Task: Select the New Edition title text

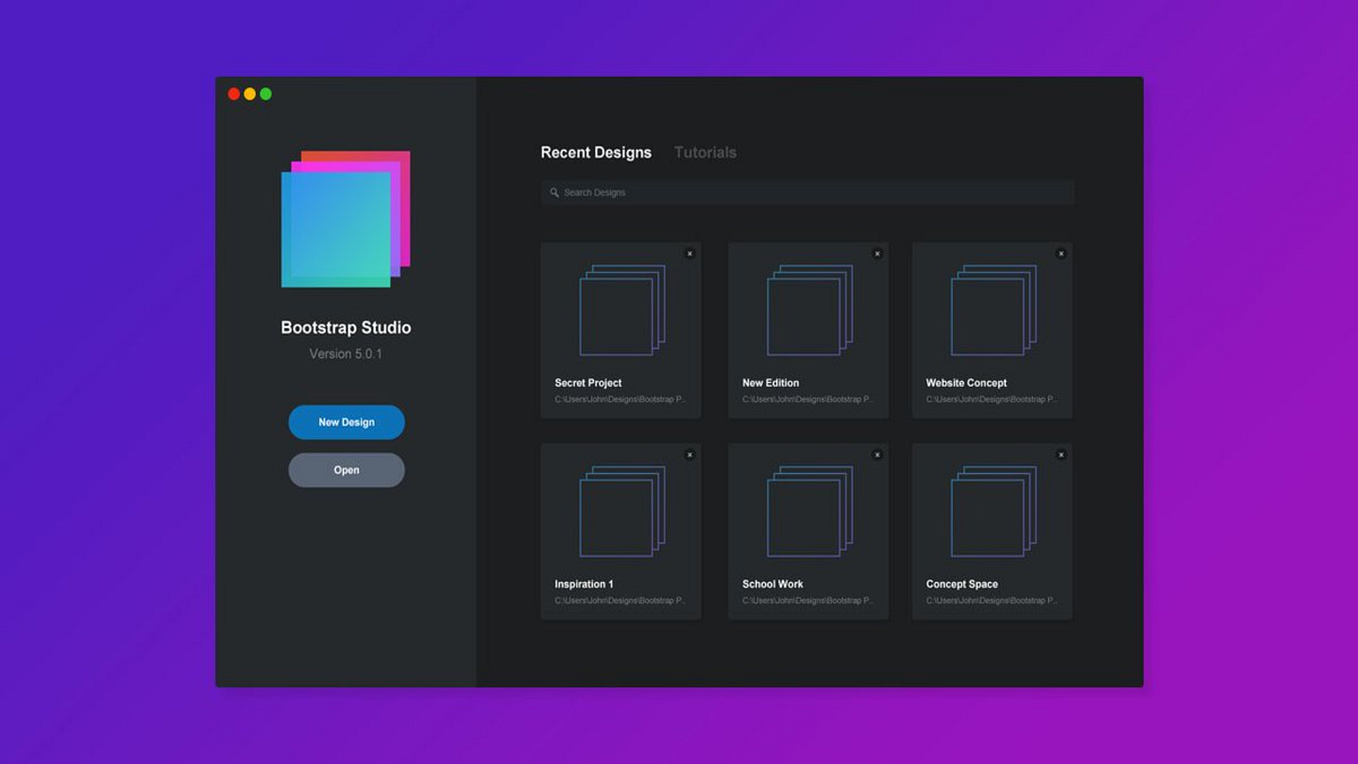Action: click(x=771, y=383)
